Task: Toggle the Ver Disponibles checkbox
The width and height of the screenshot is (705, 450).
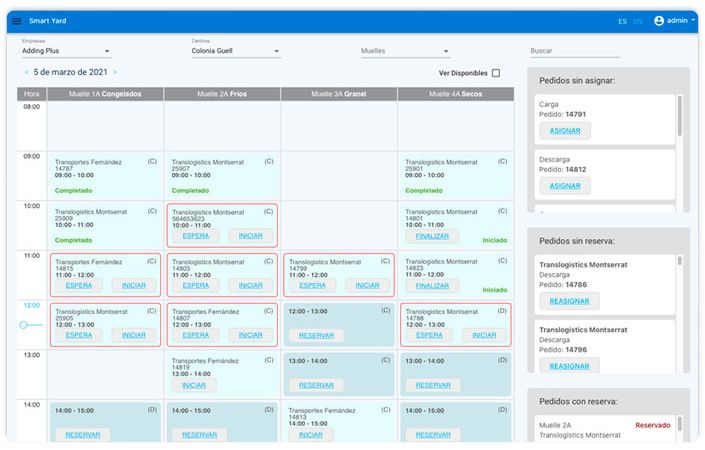Action: pyautogui.click(x=496, y=73)
